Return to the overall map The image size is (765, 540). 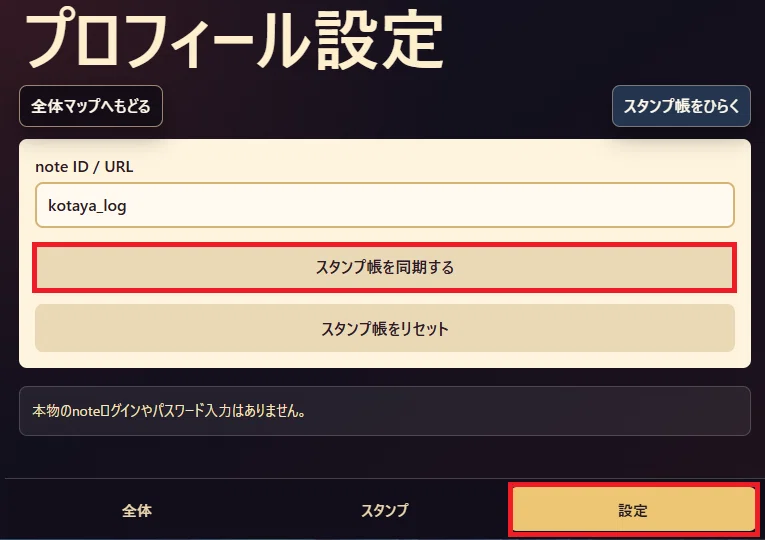[x=91, y=106]
